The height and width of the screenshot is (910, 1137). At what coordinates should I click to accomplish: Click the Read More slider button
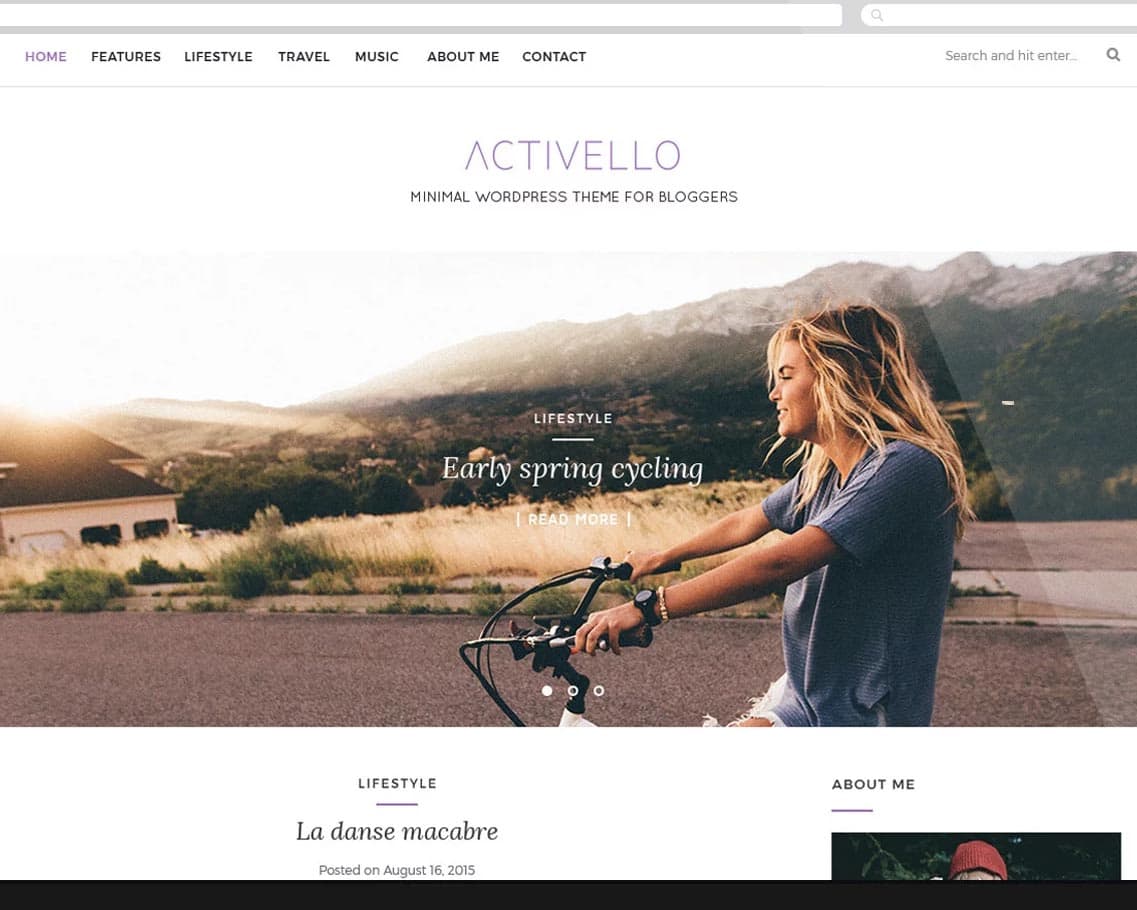coord(573,519)
